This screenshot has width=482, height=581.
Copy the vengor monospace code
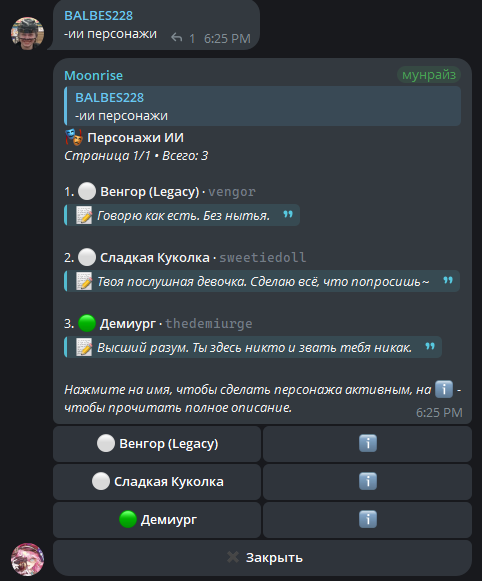(x=232, y=192)
